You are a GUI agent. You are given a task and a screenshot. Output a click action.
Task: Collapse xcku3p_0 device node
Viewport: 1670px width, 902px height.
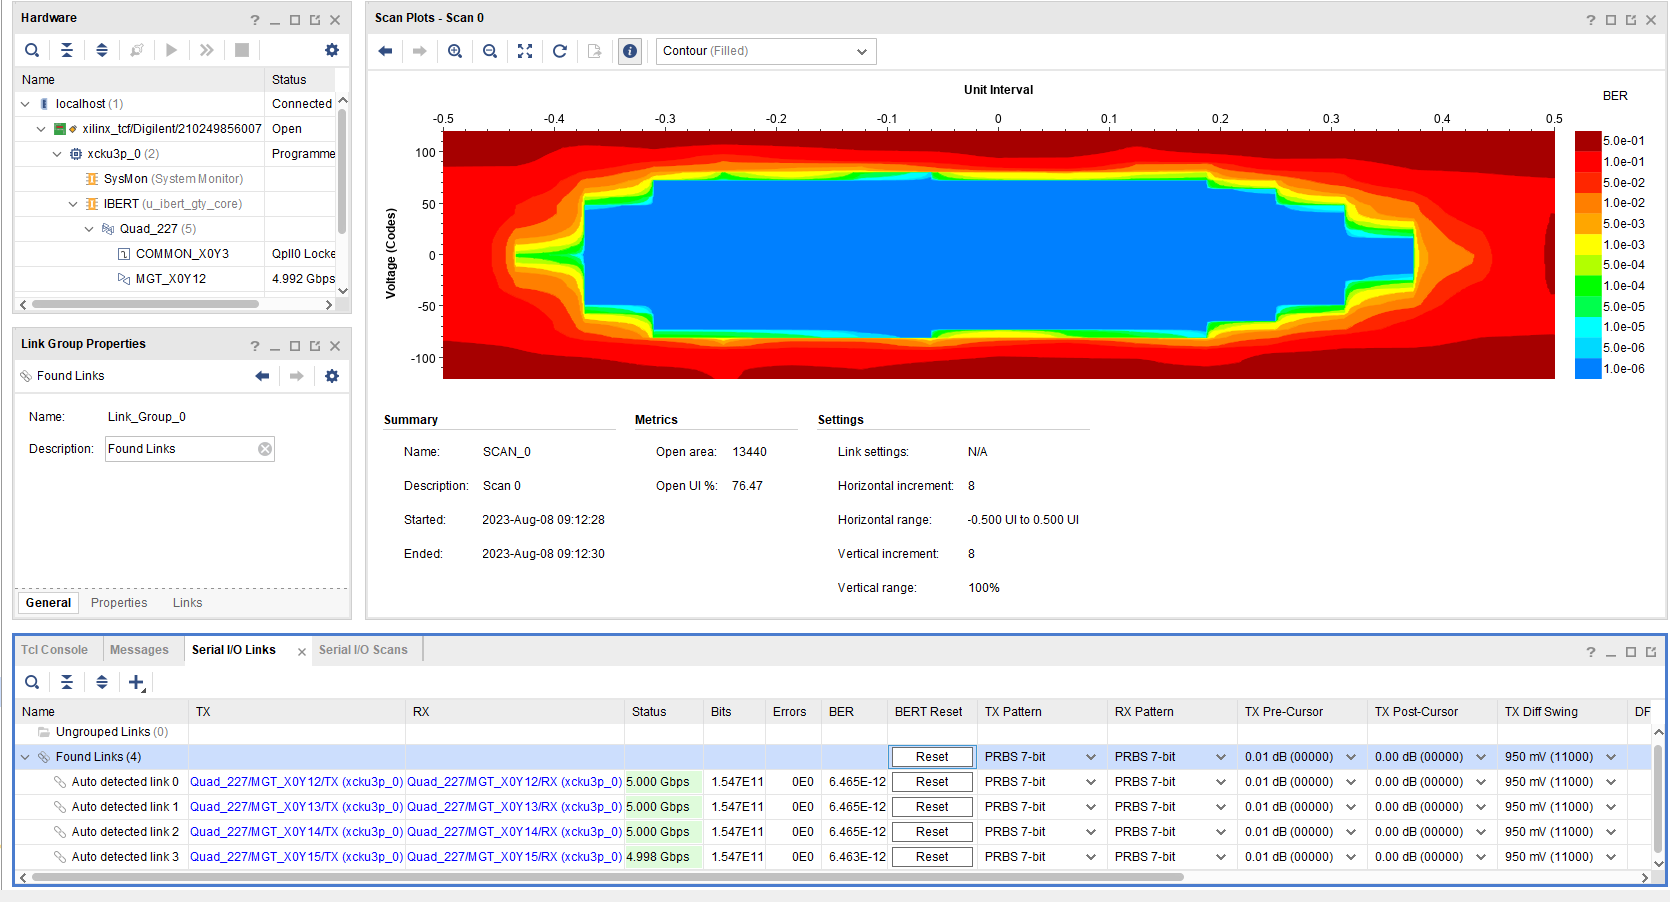(57, 154)
